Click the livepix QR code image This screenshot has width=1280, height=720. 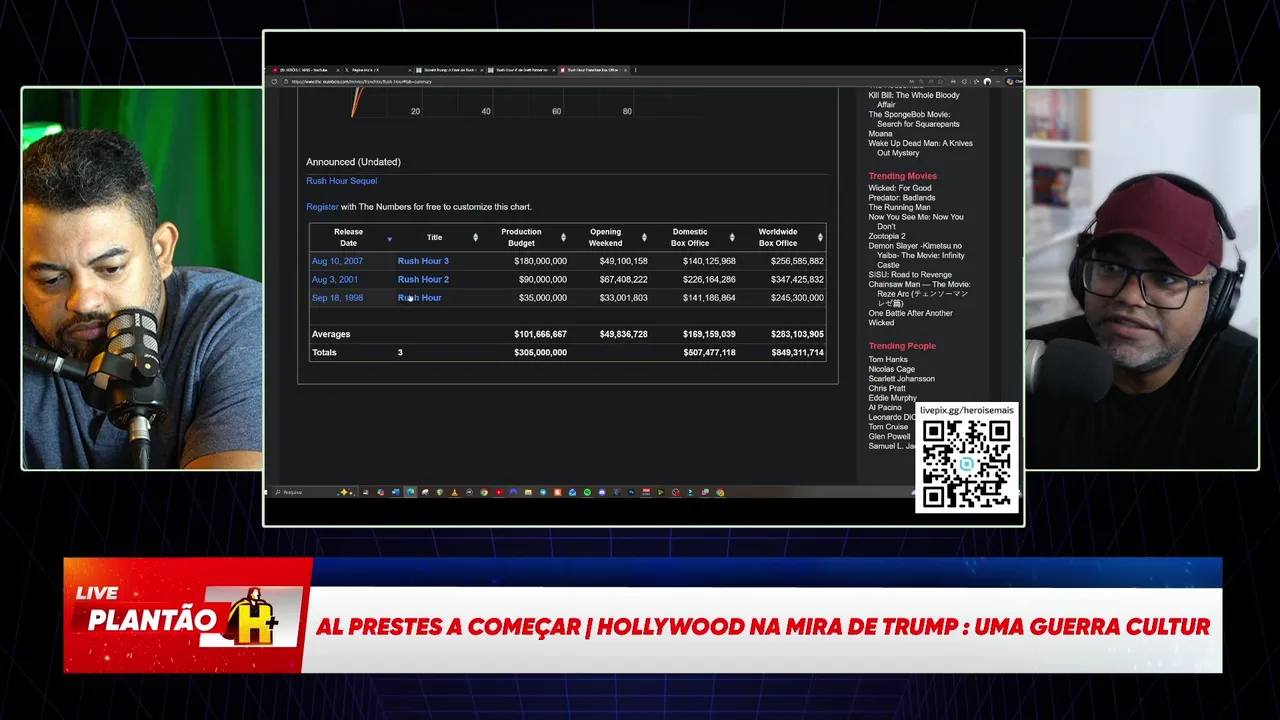tap(966, 464)
